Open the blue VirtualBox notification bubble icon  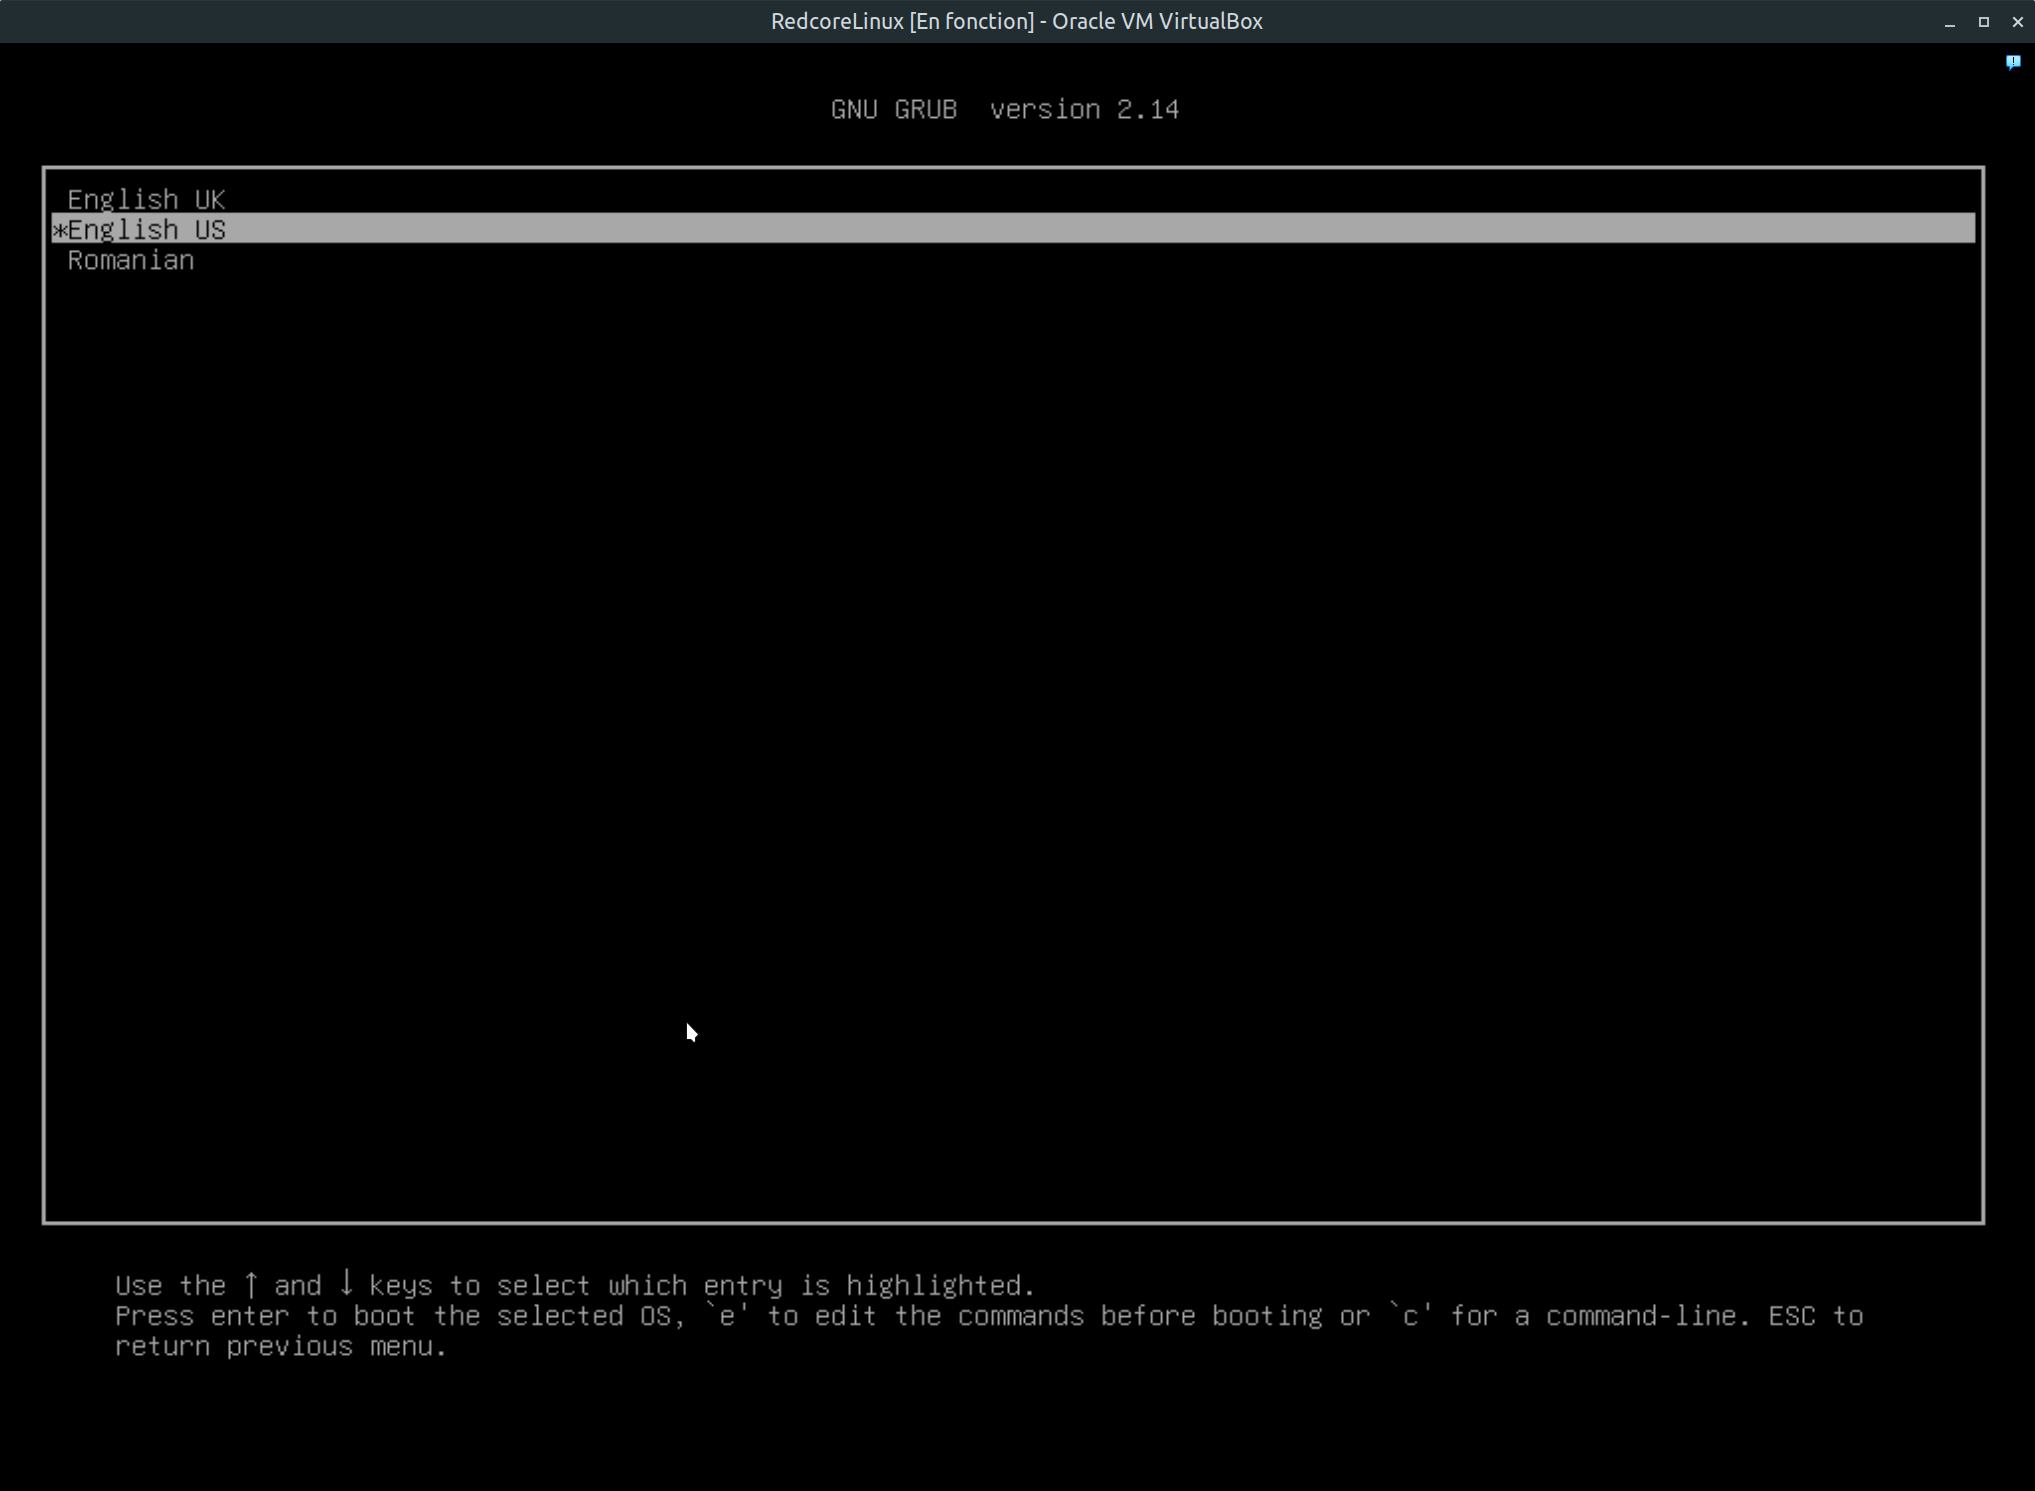click(2012, 62)
